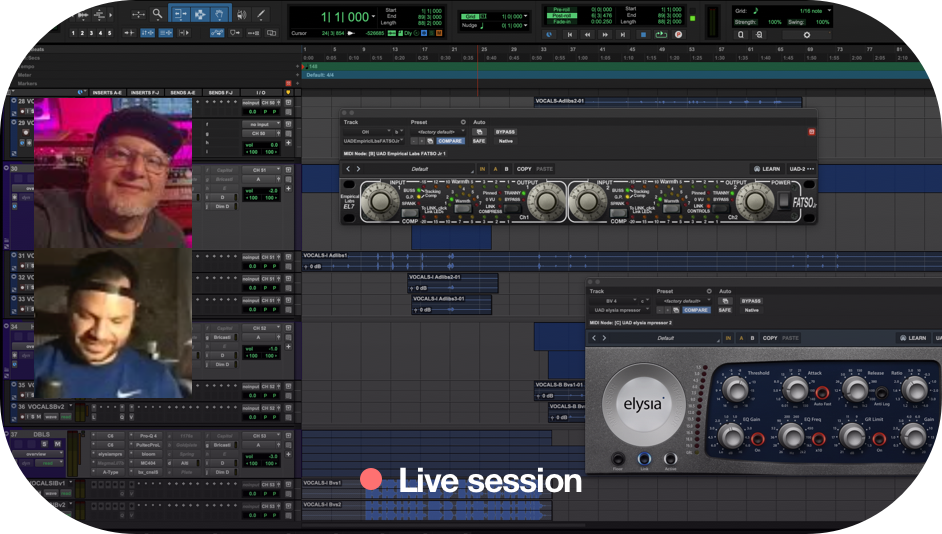This screenshot has width=942, height=534.
Task: Toggle Pre-roll in the transport
Action: pos(561,10)
